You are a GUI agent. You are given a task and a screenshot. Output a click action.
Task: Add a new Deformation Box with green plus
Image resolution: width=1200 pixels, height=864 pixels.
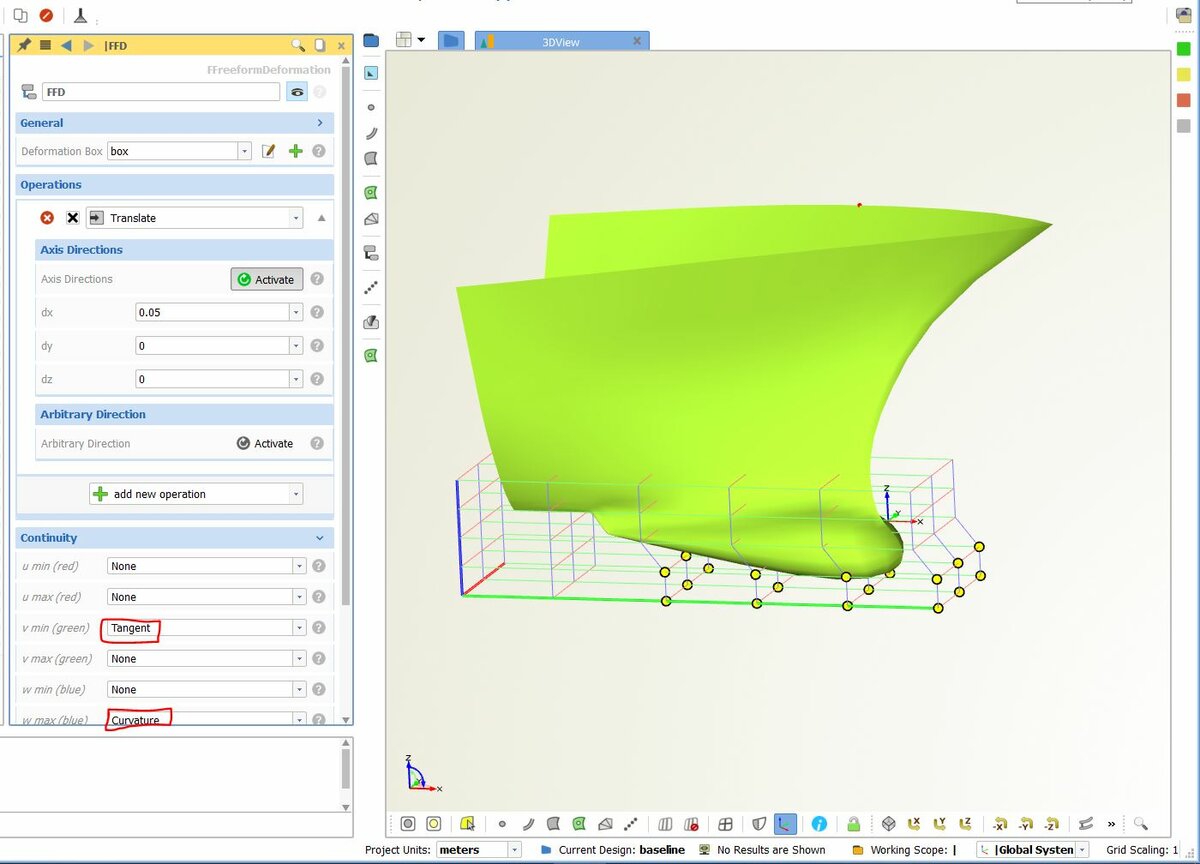point(295,151)
